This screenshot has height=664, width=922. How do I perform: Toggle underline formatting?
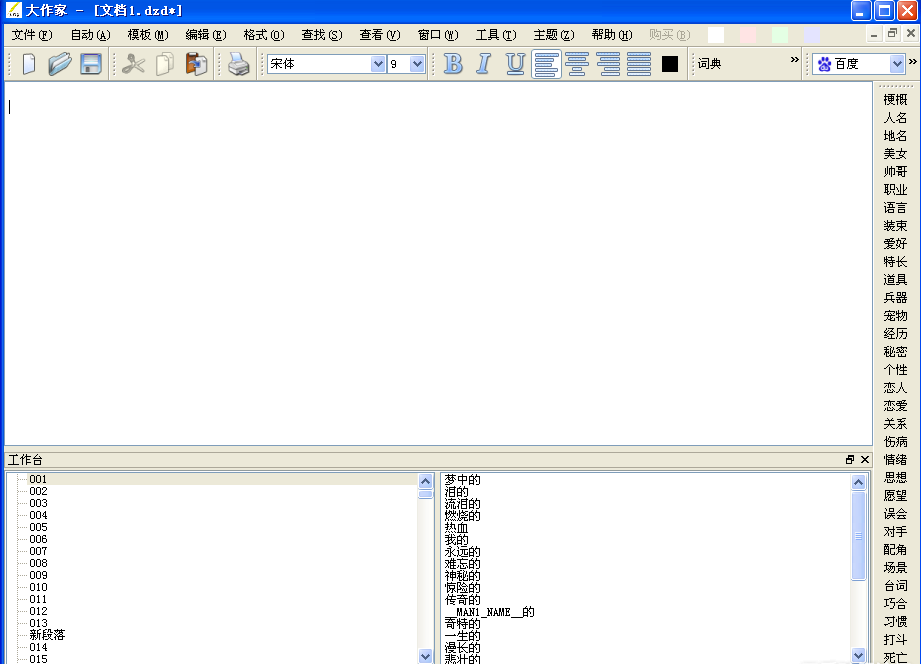coord(514,63)
